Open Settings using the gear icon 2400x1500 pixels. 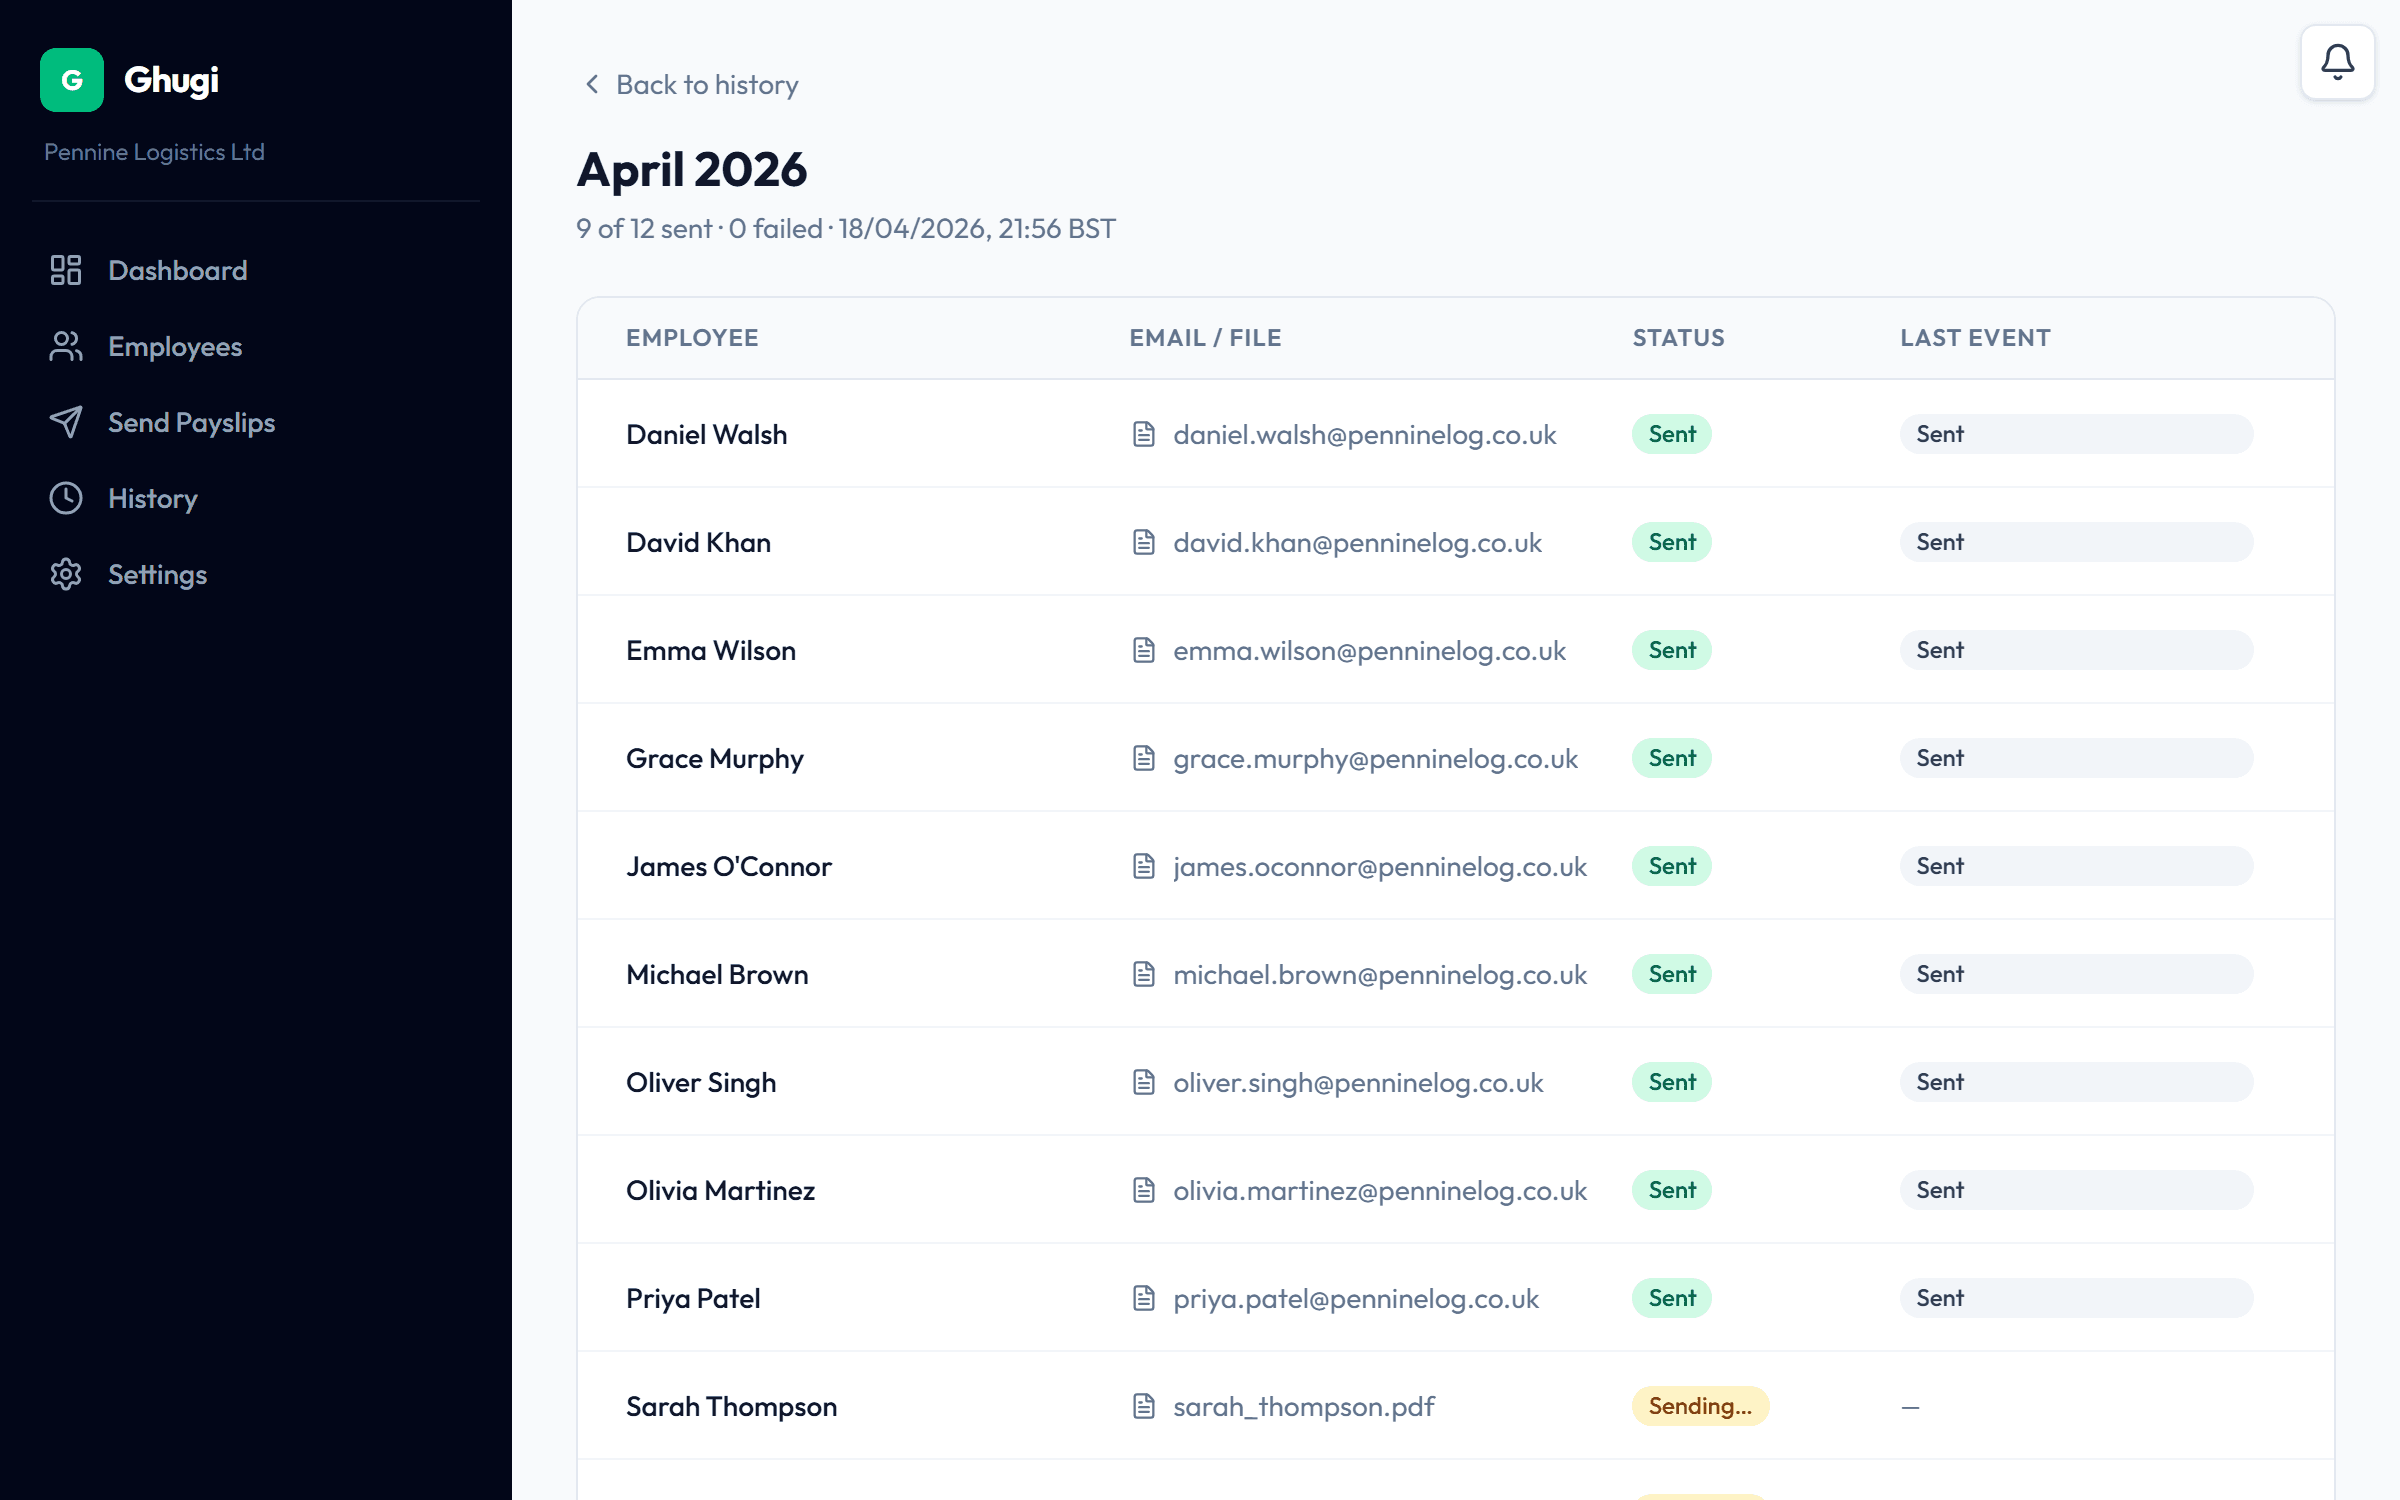tap(66, 574)
